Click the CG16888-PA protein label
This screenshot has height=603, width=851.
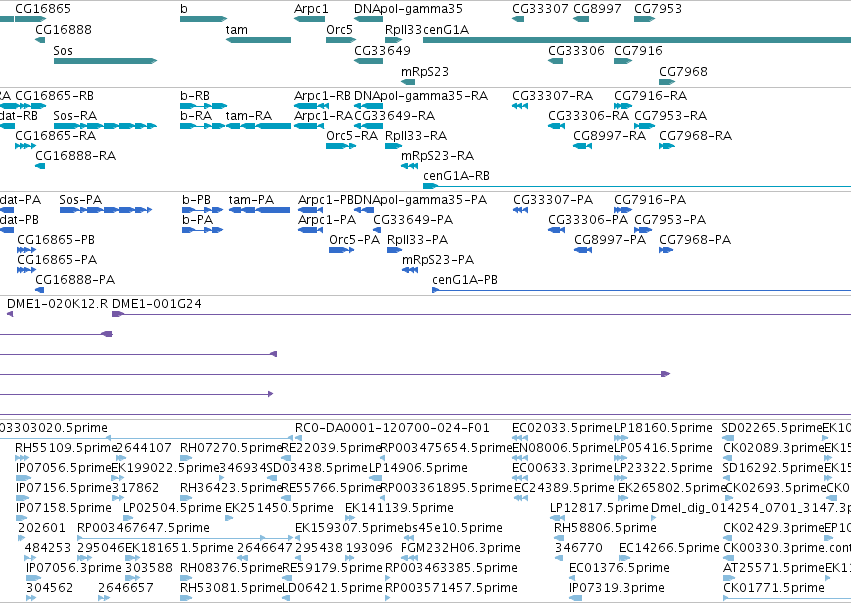point(75,280)
